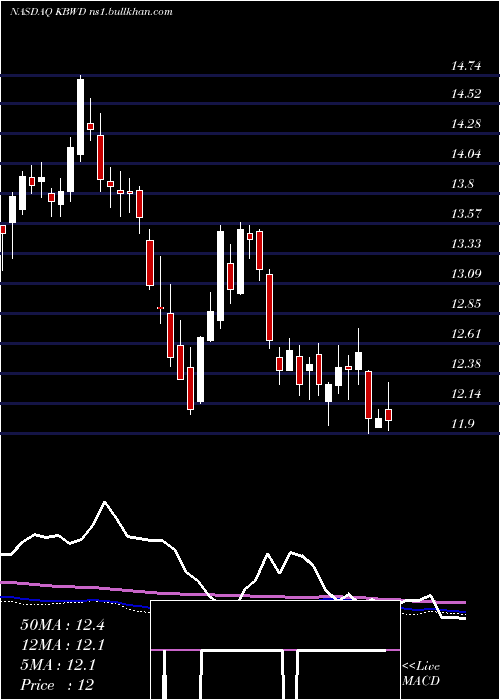The image size is (500, 700).
Task: Click the 13.09 price axis label
Action: tap(466, 274)
